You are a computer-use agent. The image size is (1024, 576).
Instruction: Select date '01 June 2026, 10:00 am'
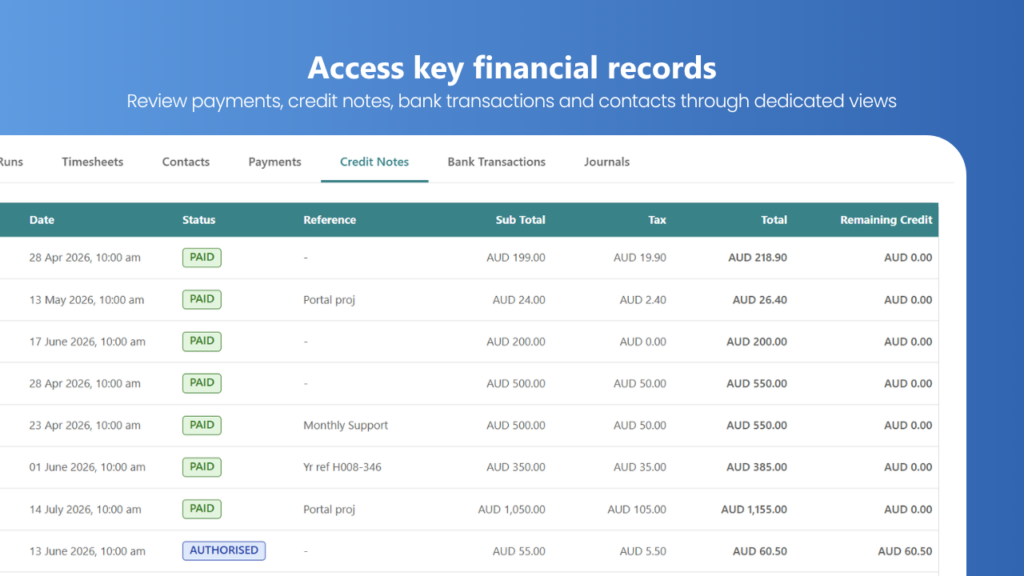pyautogui.click(x=87, y=467)
